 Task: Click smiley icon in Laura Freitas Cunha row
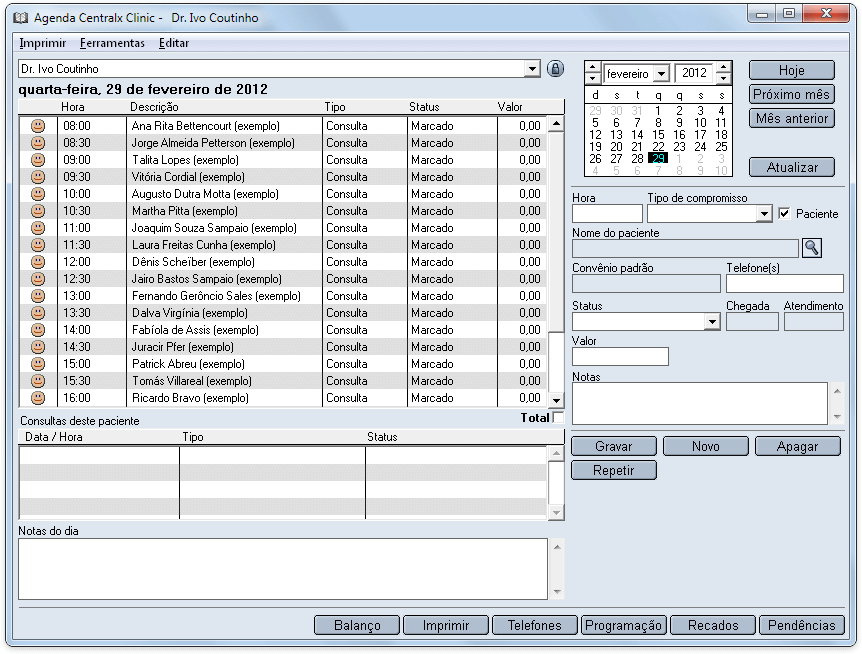(x=38, y=245)
